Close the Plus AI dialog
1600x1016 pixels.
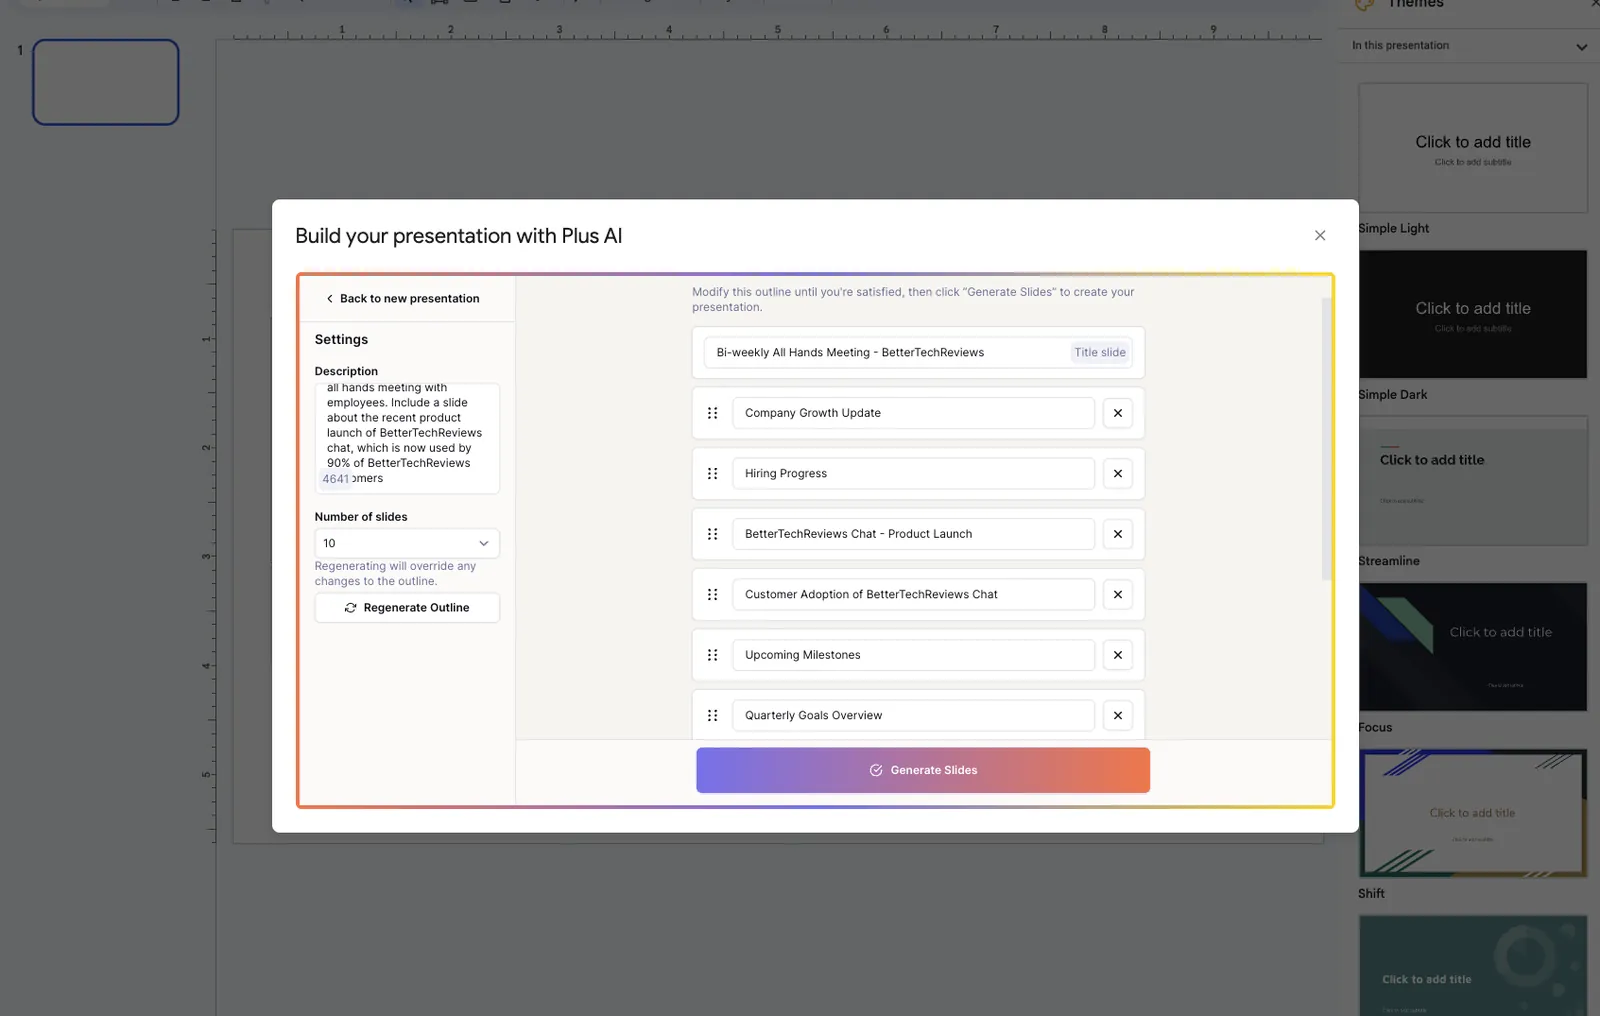point(1319,236)
